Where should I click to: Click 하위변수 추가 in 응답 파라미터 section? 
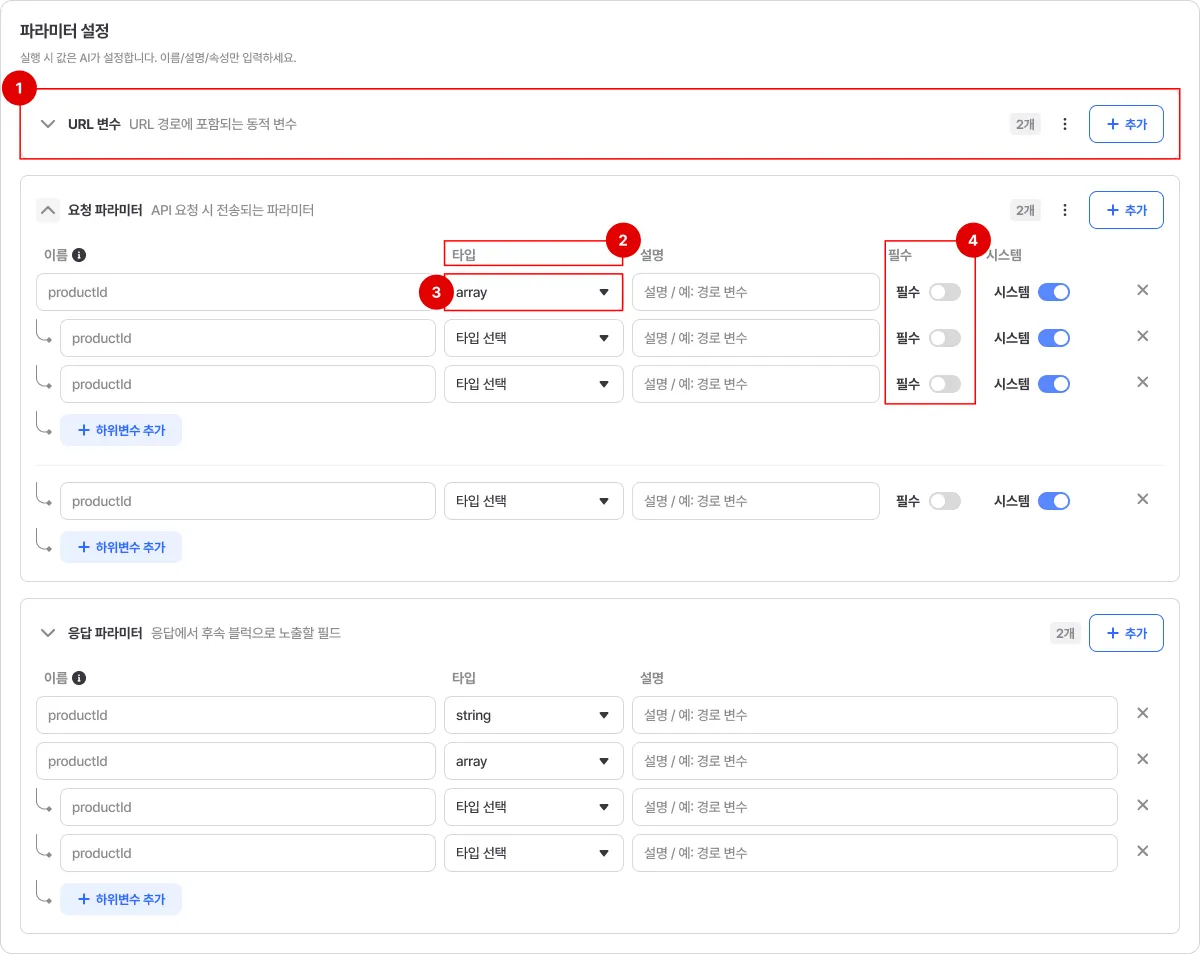(x=121, y=899)
